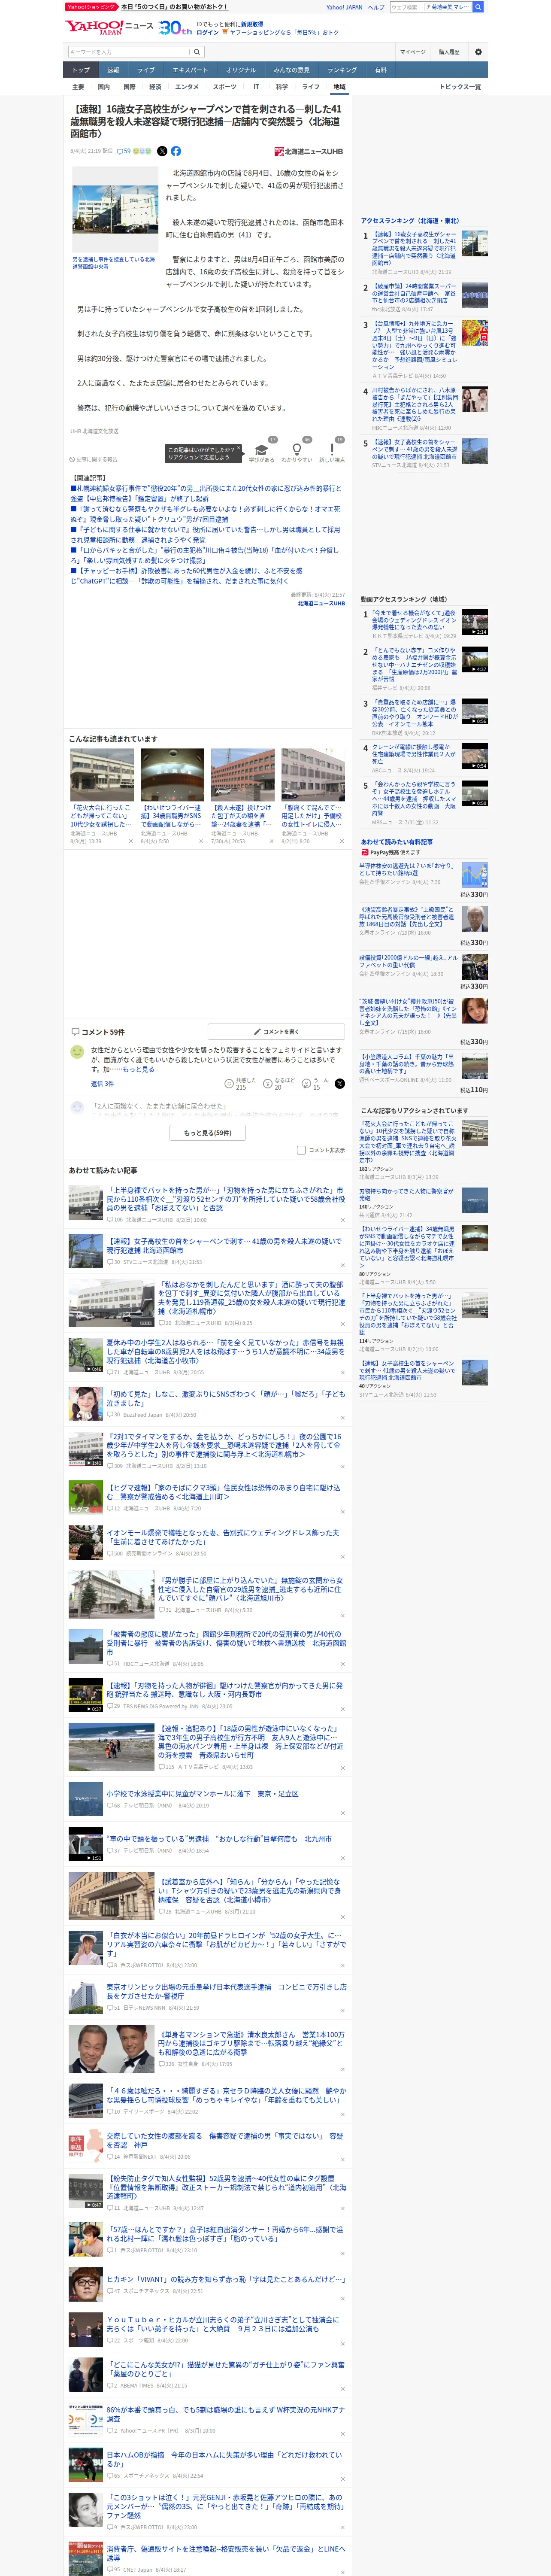This screenshot has height=2576, width=551.
Task: Share the article on X
Action: (x=162, y=151)
